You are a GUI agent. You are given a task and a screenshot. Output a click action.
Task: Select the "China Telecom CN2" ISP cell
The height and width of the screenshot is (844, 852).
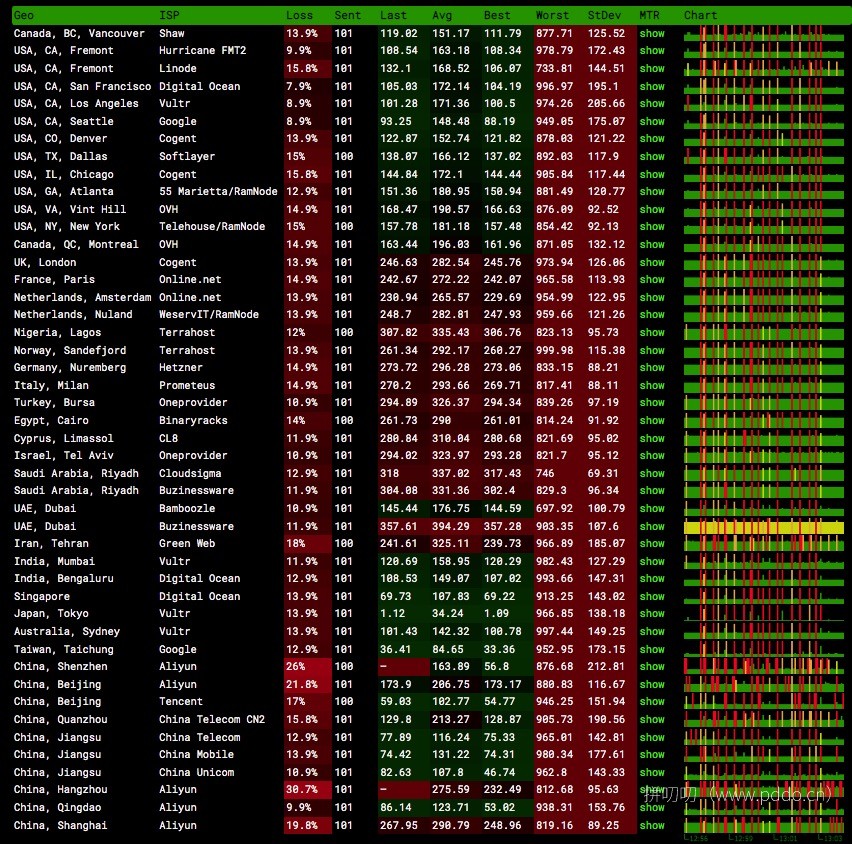[x=212, y=719]
